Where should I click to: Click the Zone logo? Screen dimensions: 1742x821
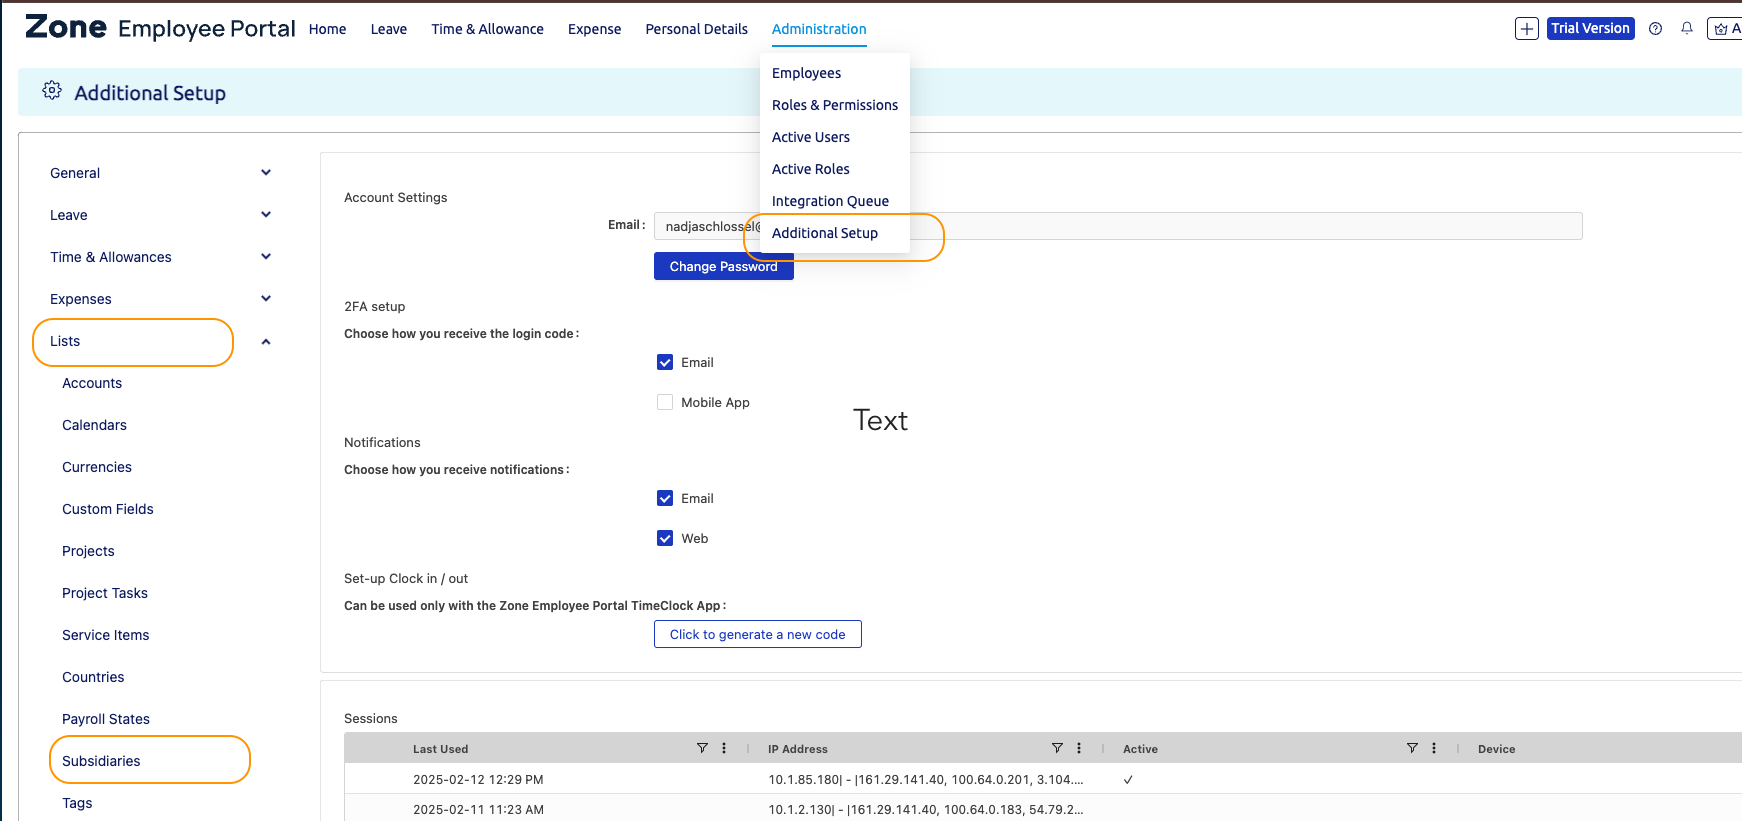pos(66,27)
